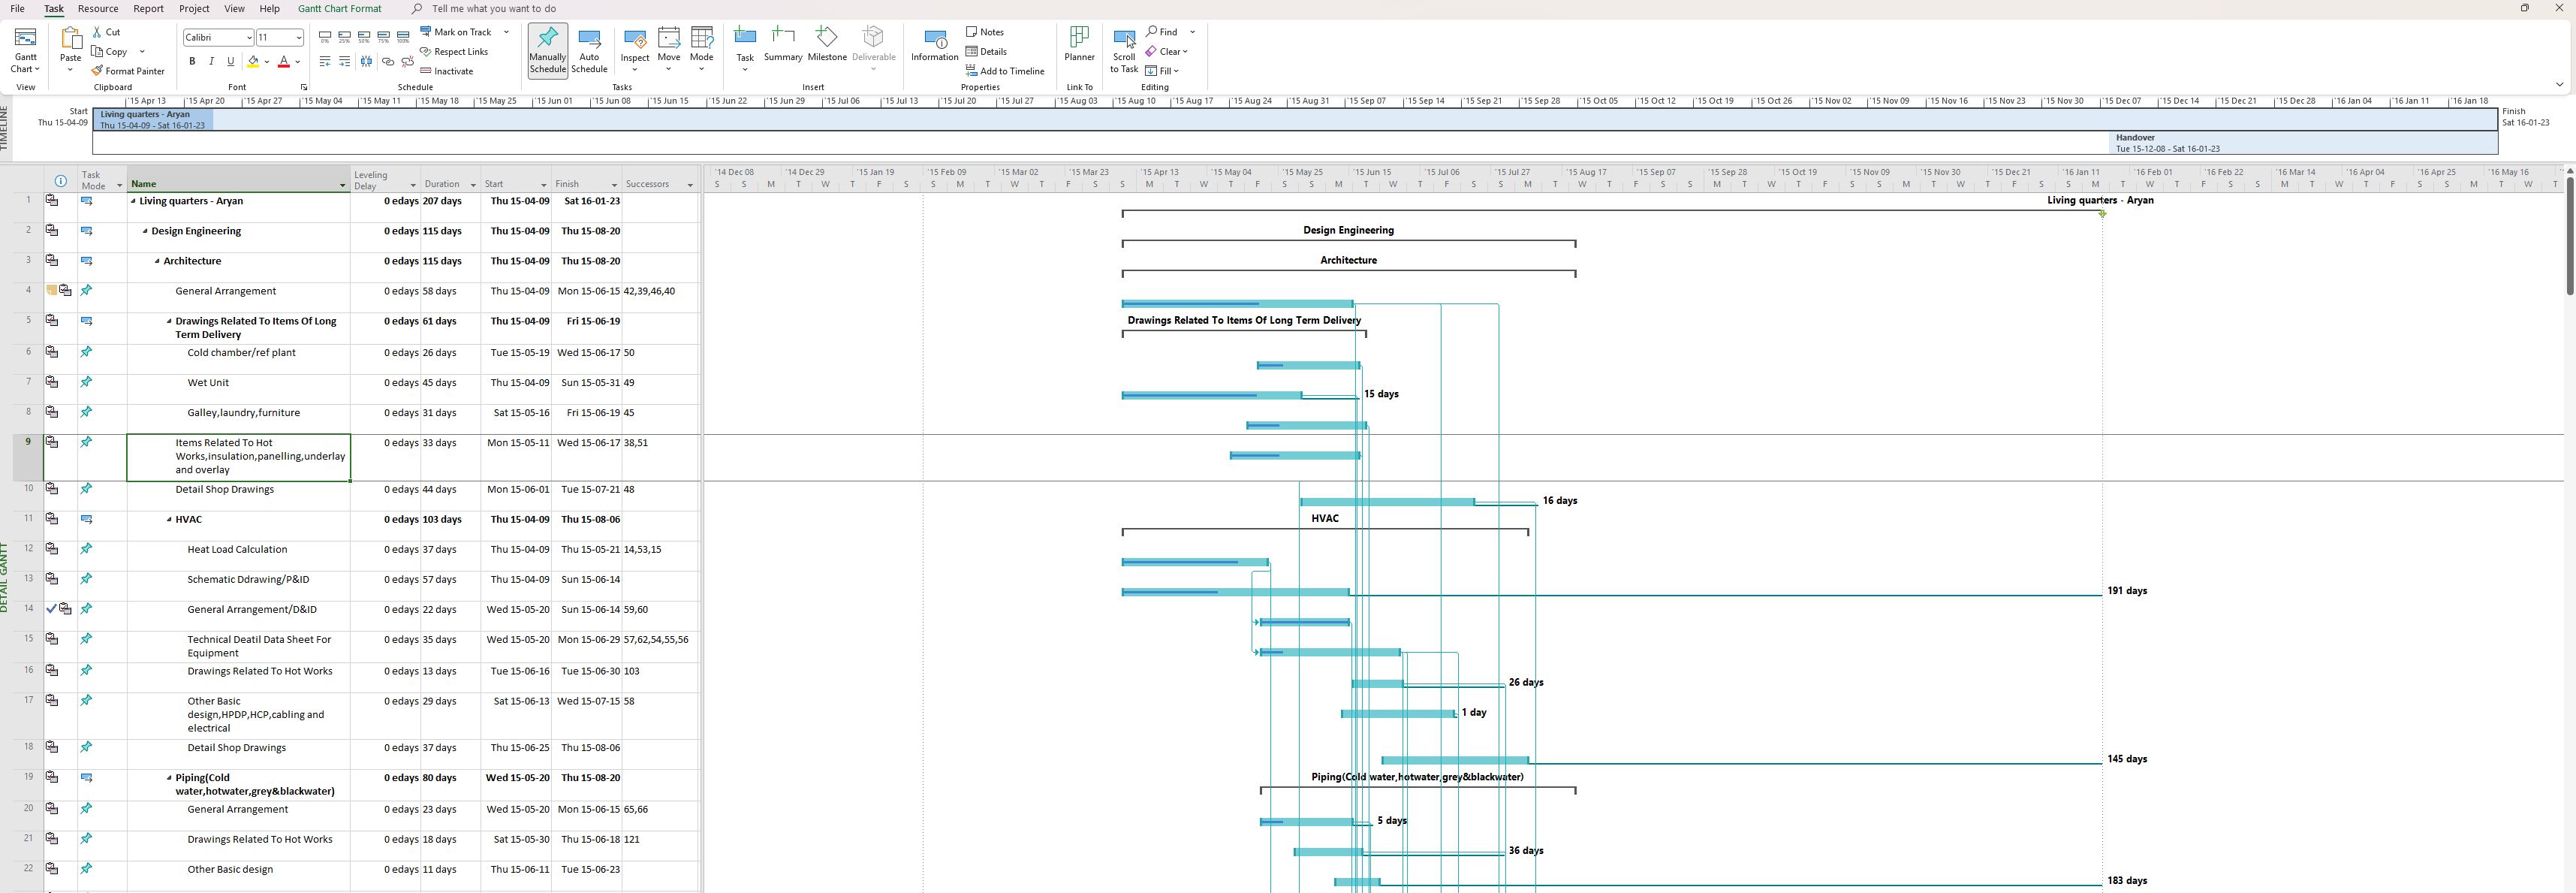Screen dimensions: 2576x893
Task: Switch to the Report tab
Action: [148, 9]
